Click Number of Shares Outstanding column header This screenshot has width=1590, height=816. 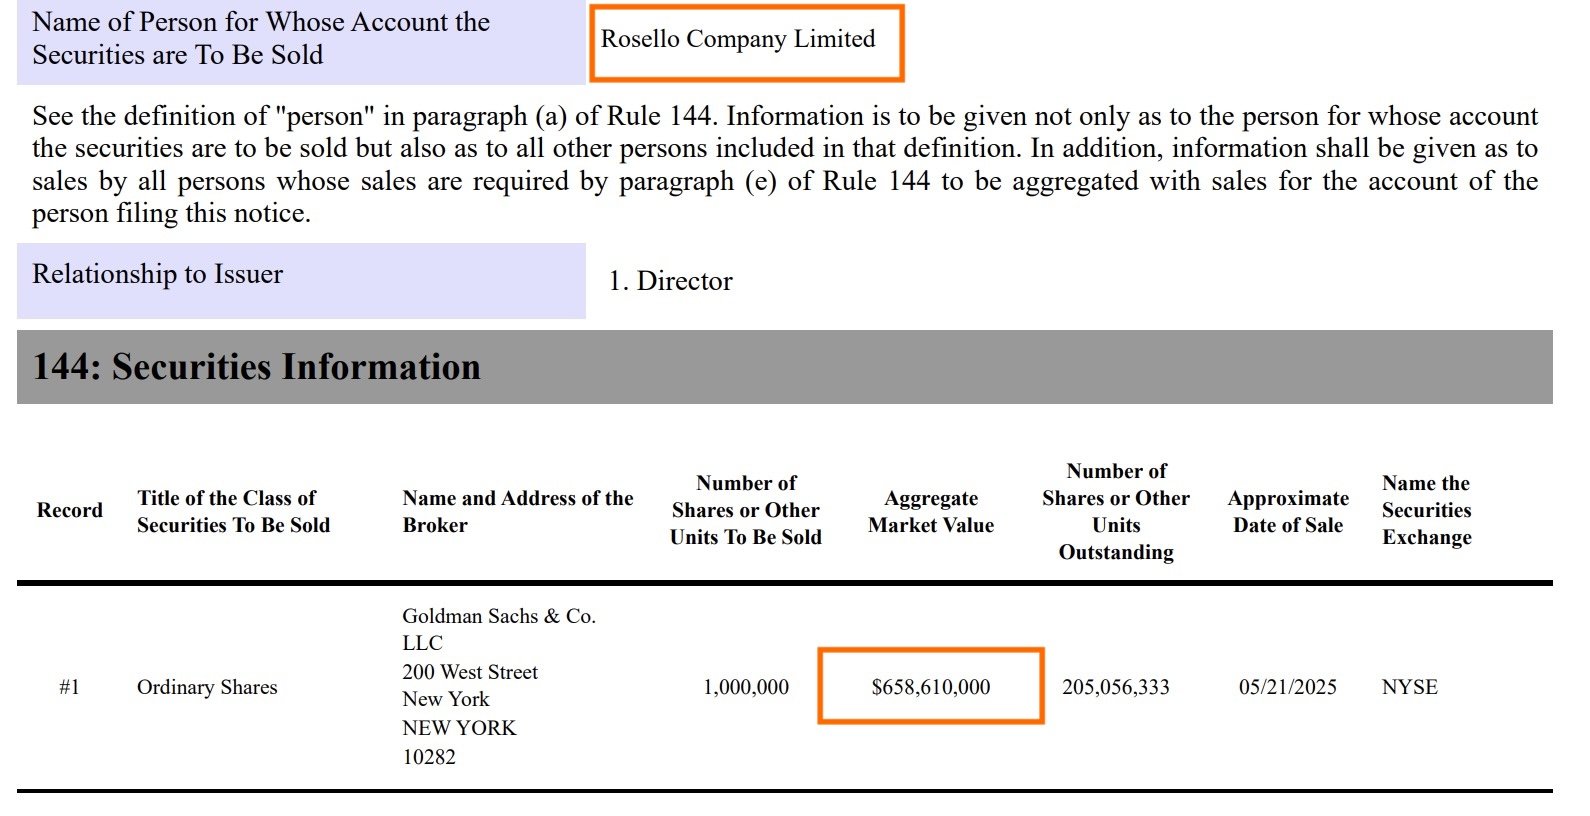pyautogui.click(x=1116, y=511)
